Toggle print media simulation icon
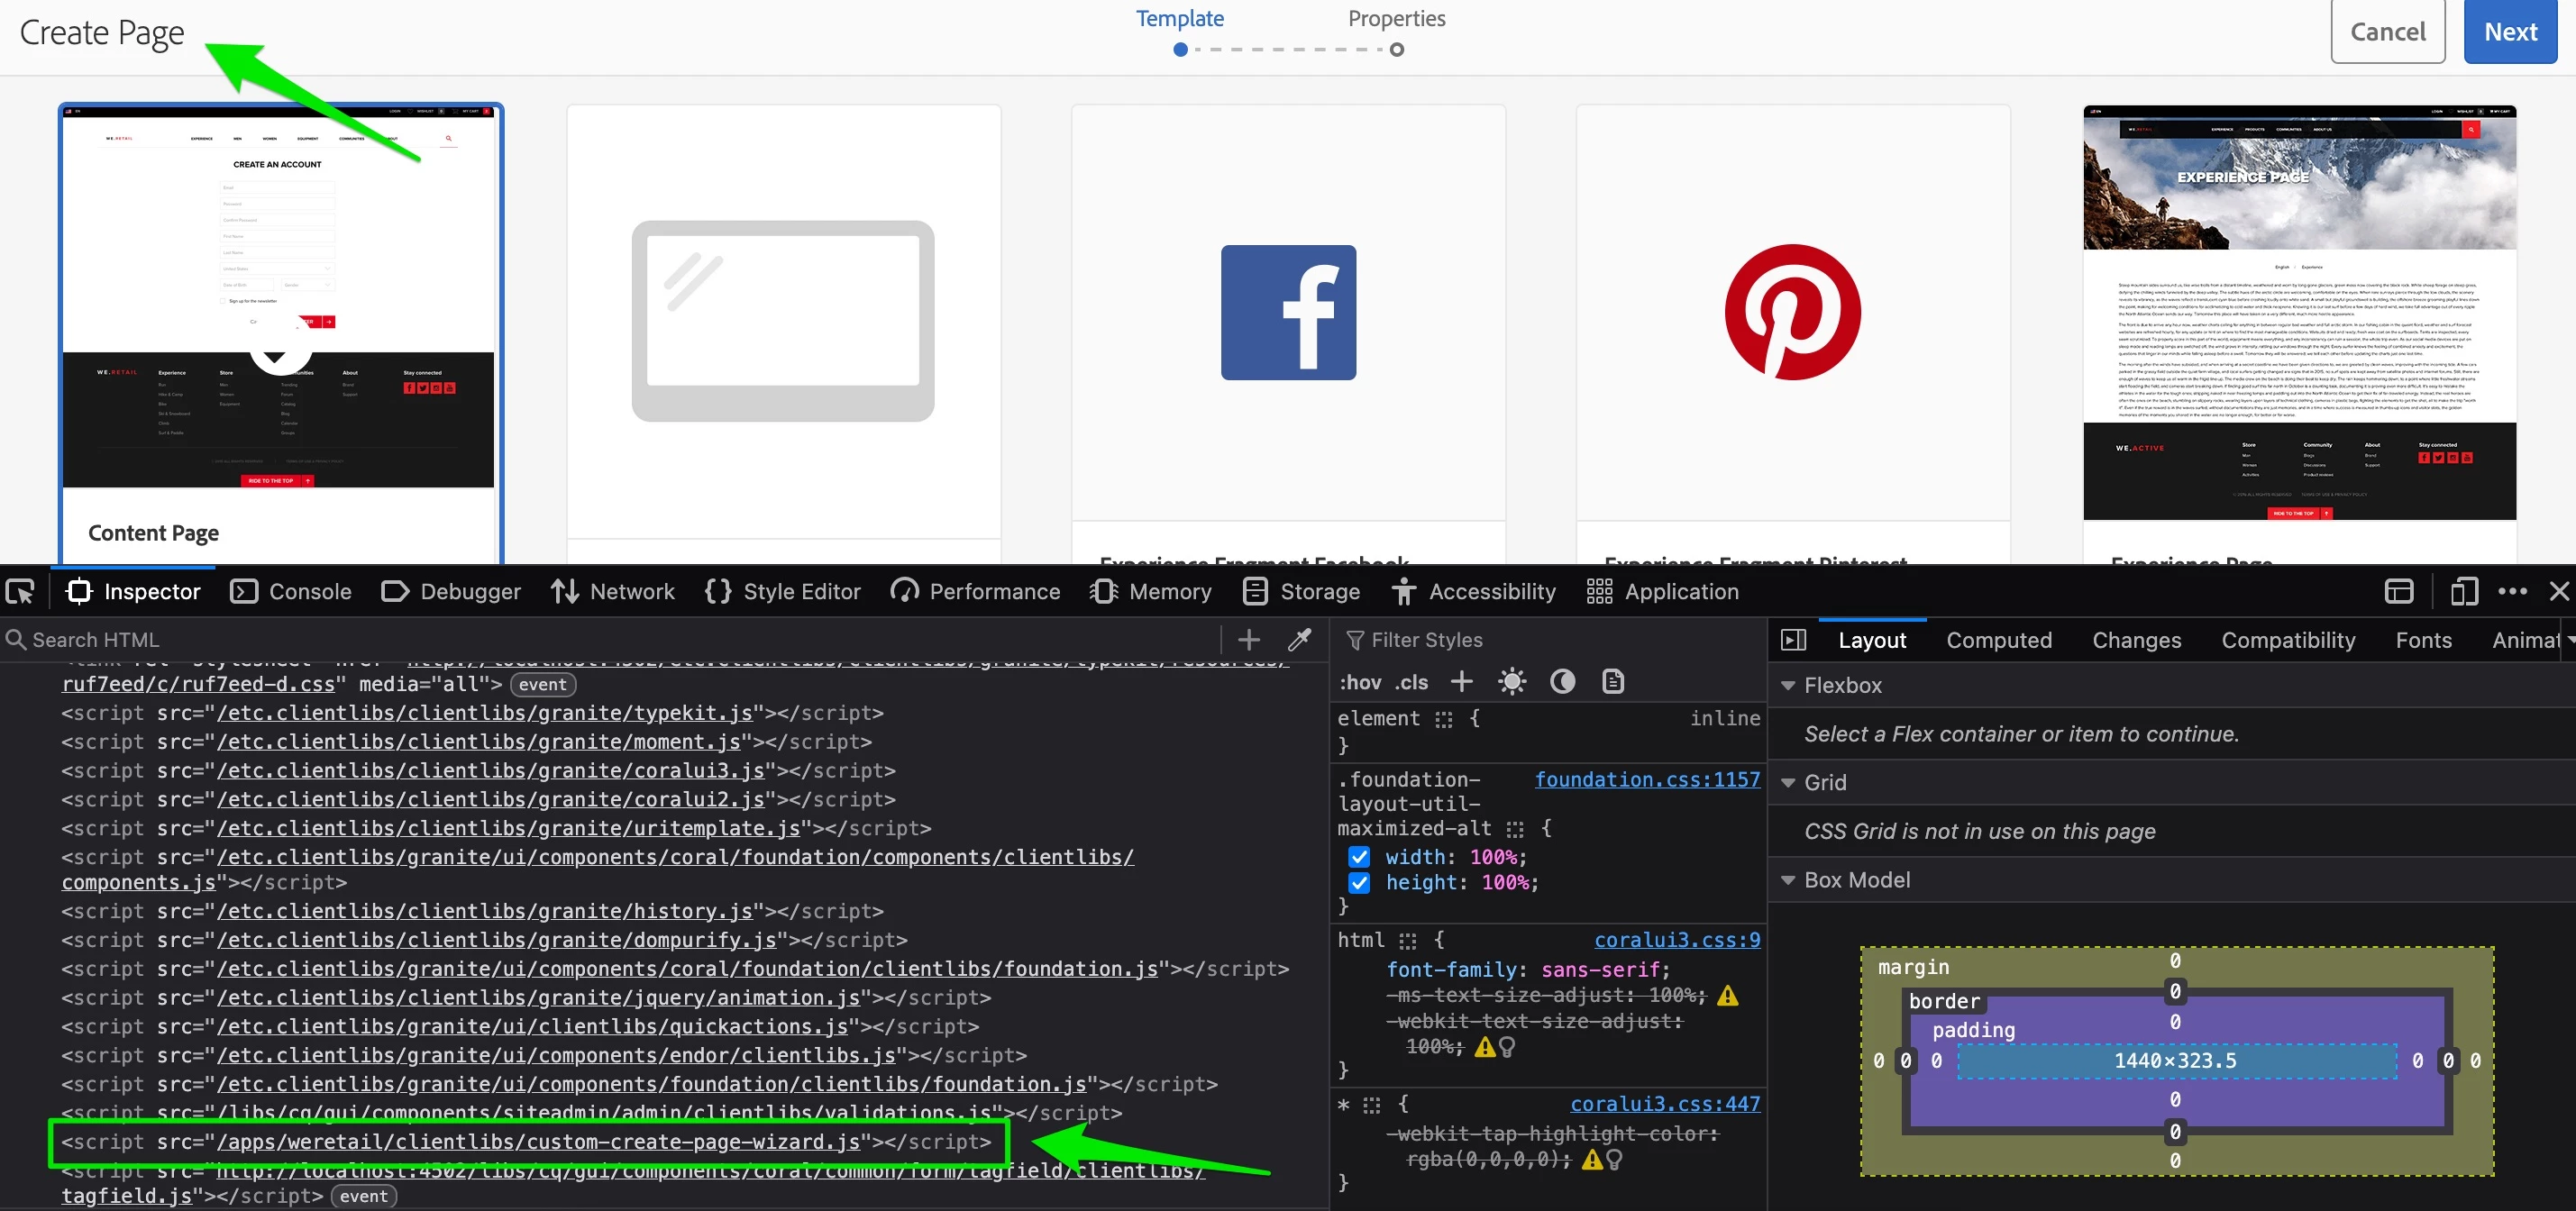2576x1211 pixels. click(x=1613, y=682)
